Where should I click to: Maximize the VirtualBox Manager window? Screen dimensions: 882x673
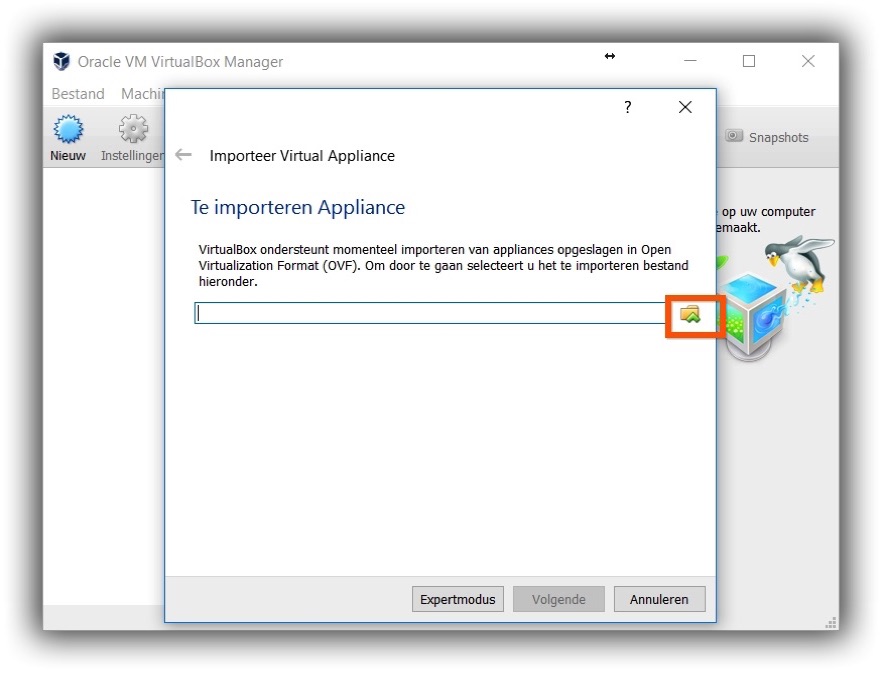[749, 61]
